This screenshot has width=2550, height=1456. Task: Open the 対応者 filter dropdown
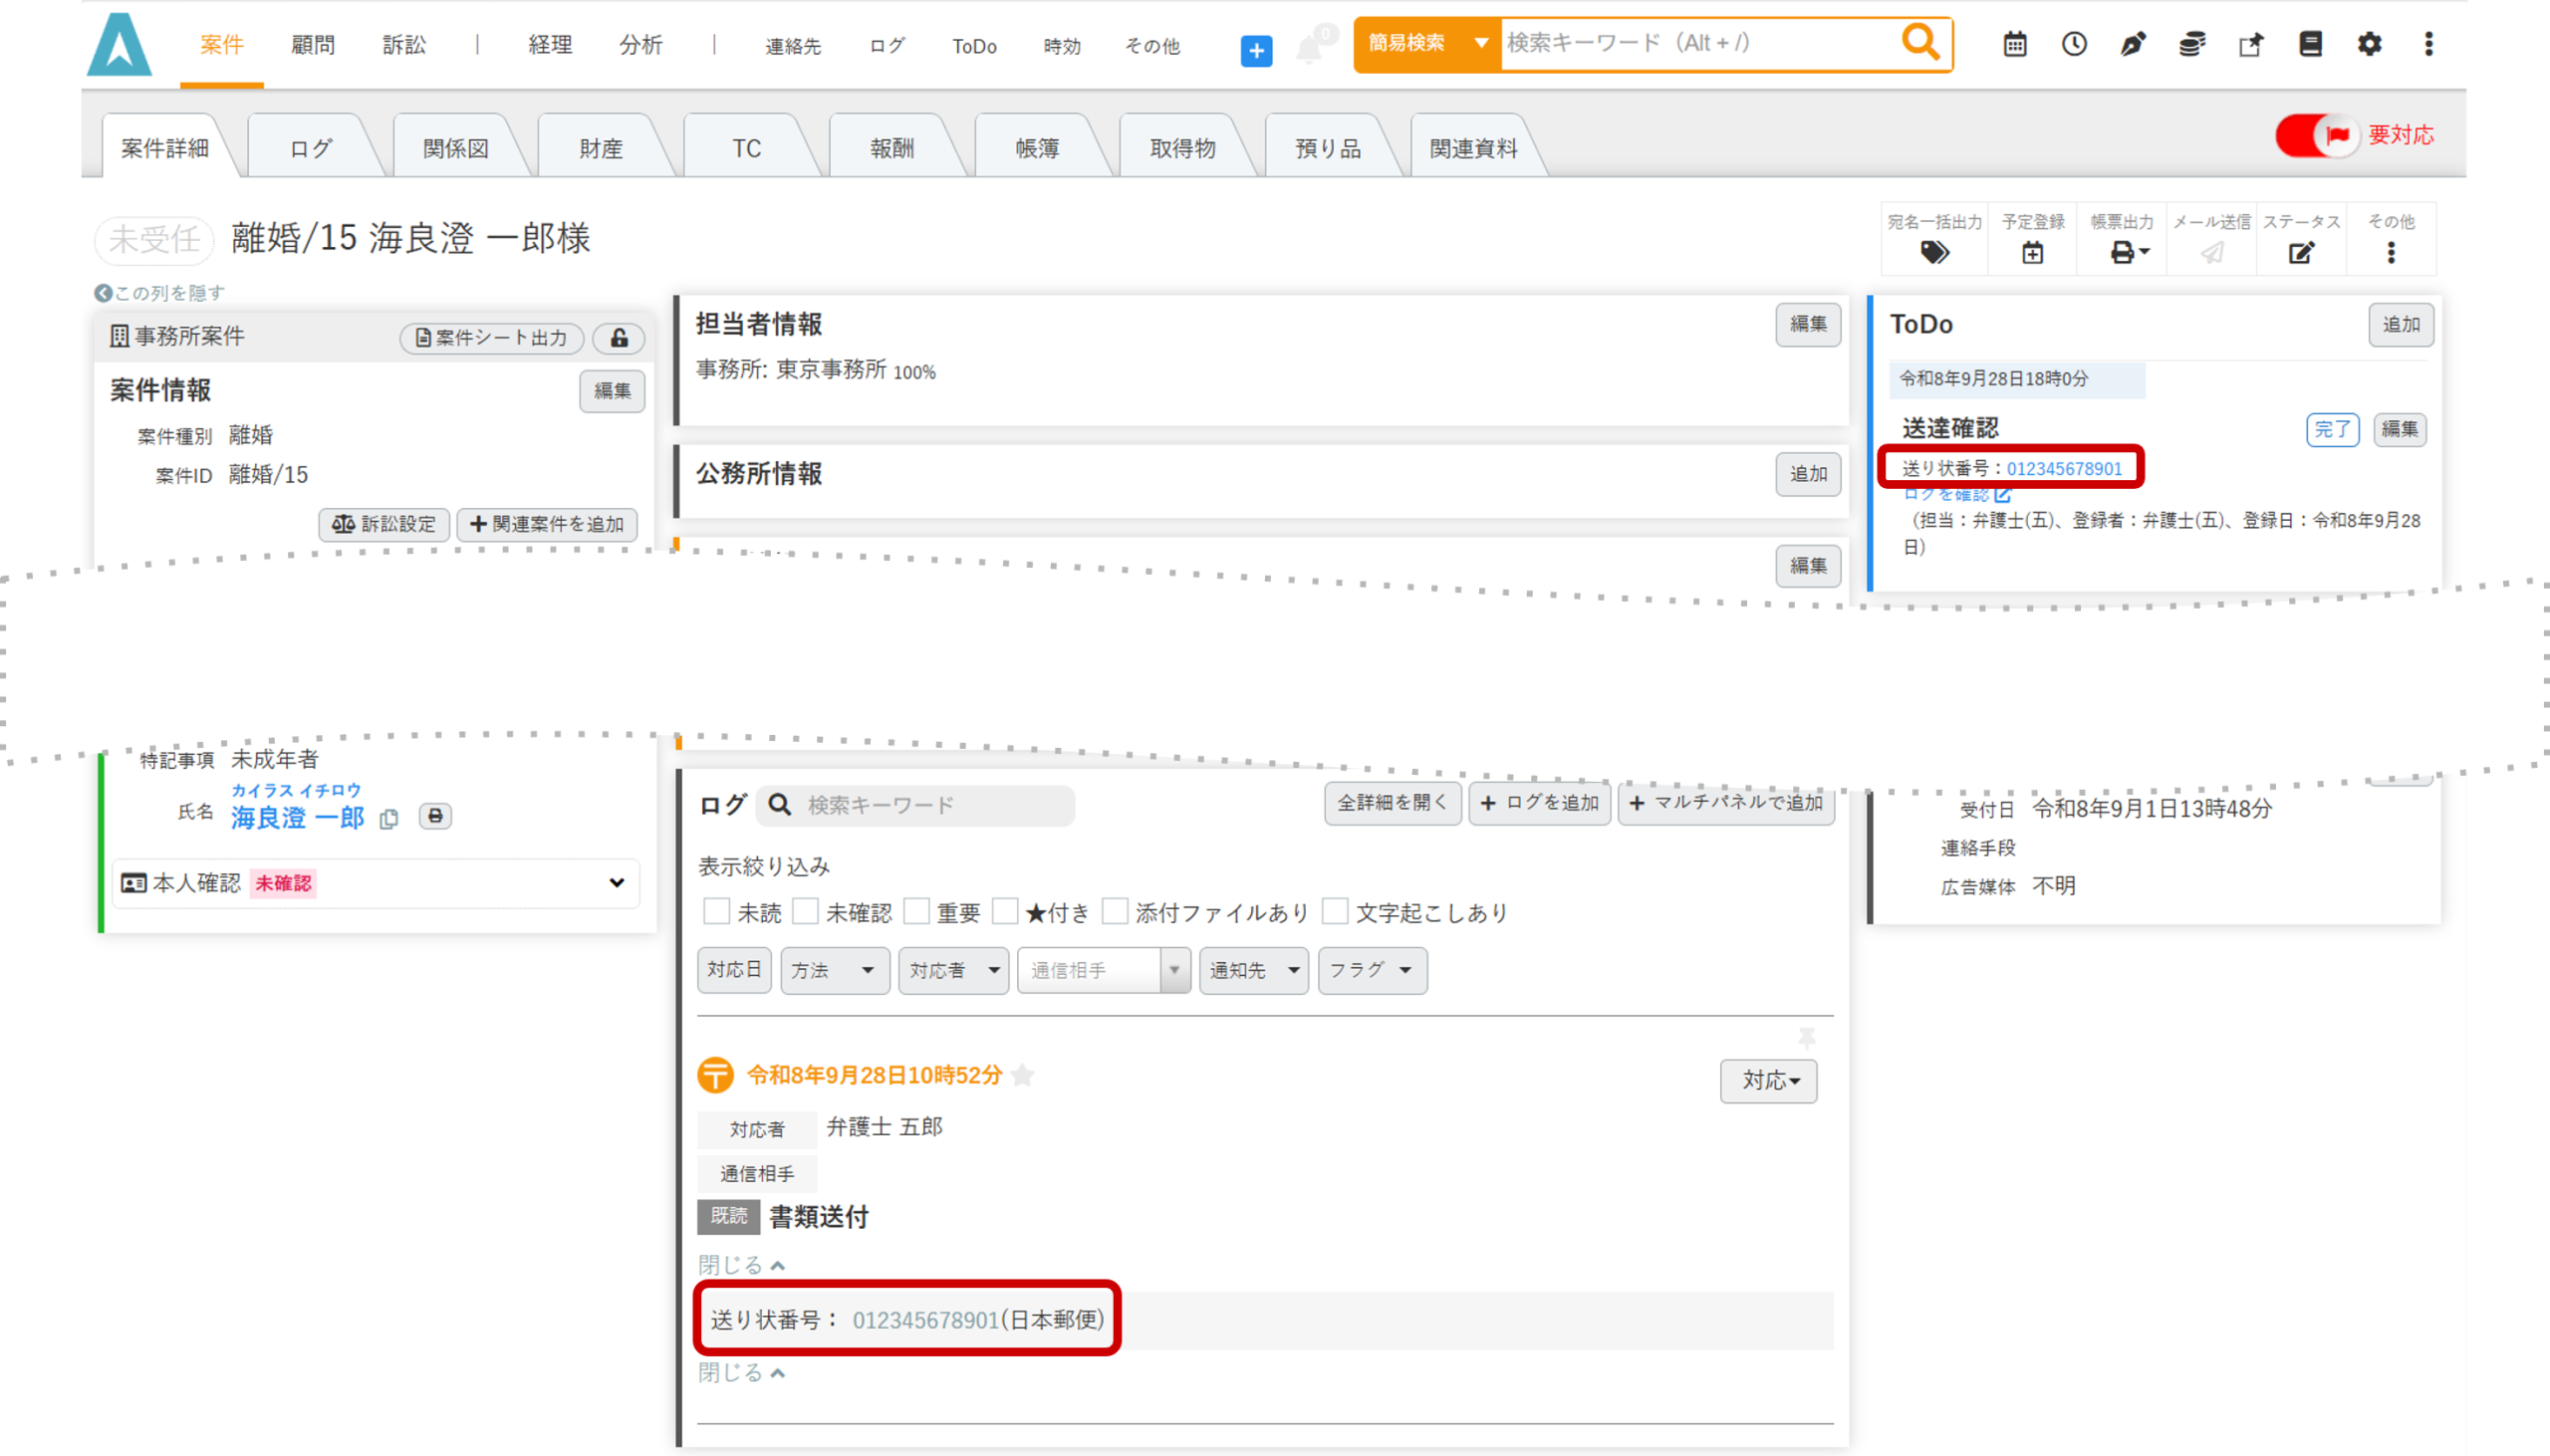point(953,970)
